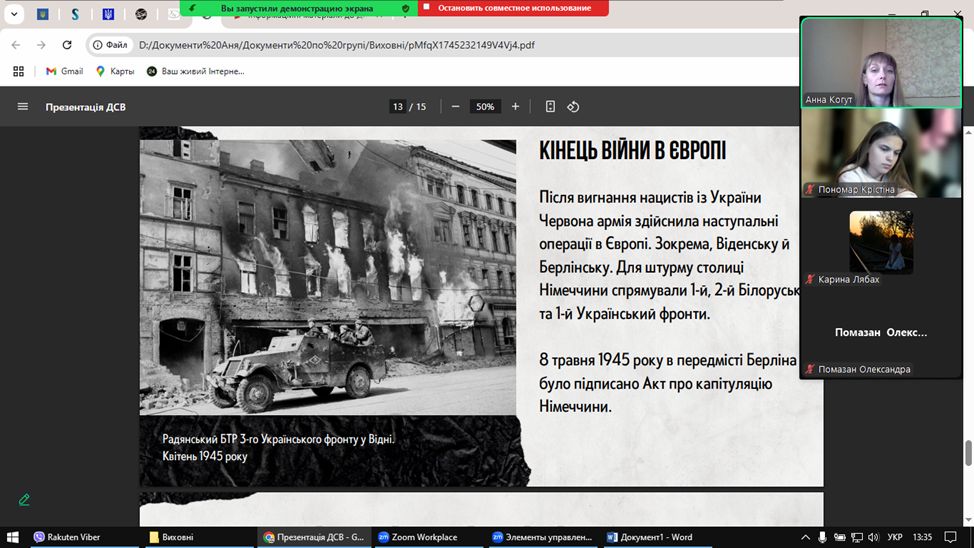This screenshot has width=974, height=548.
Task: Click the PDF vertical scrollbar thumb
Action: point(968,453)
